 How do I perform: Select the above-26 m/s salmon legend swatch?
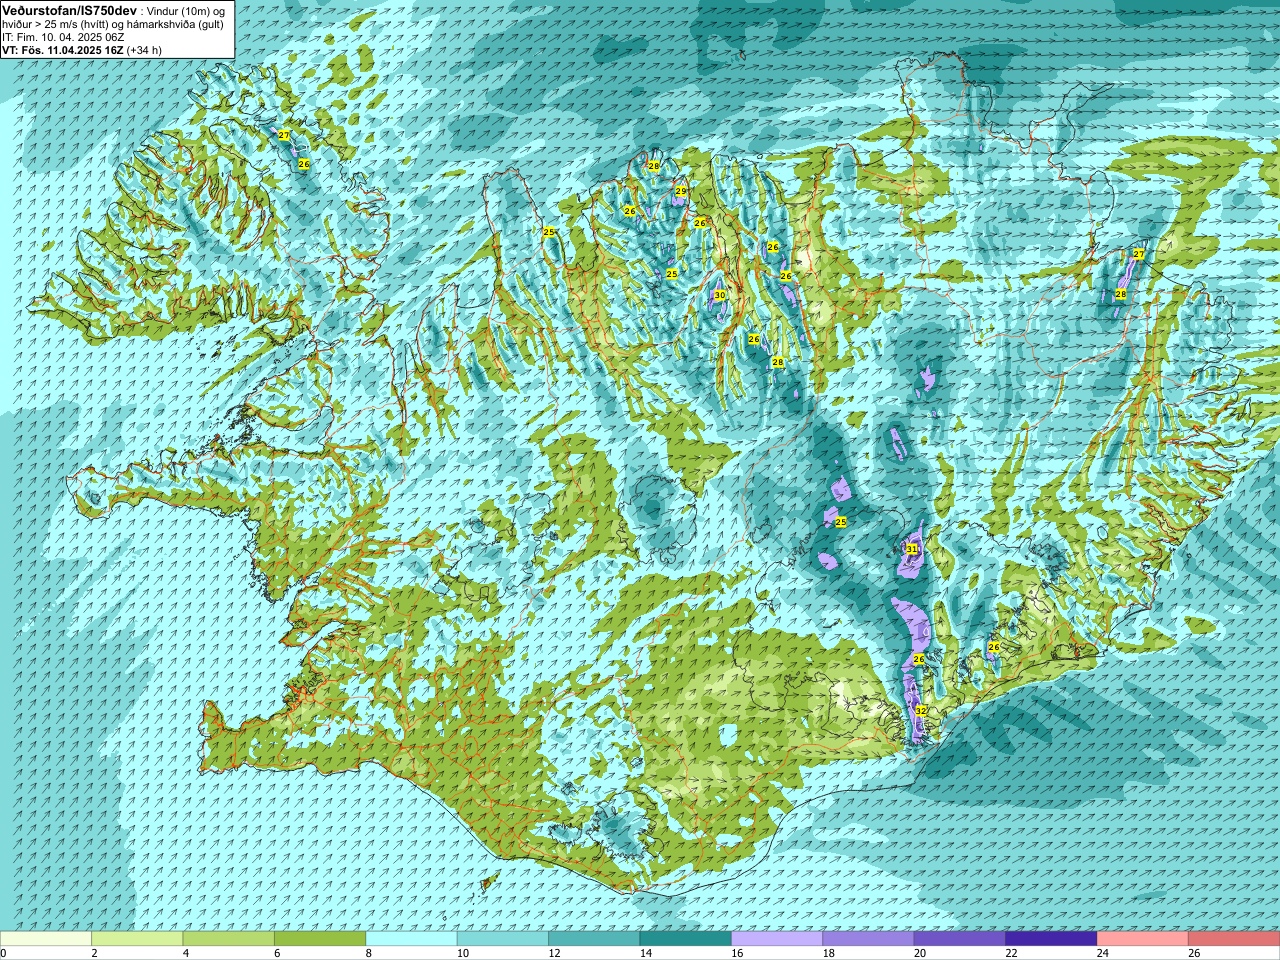click(1234, 939)
